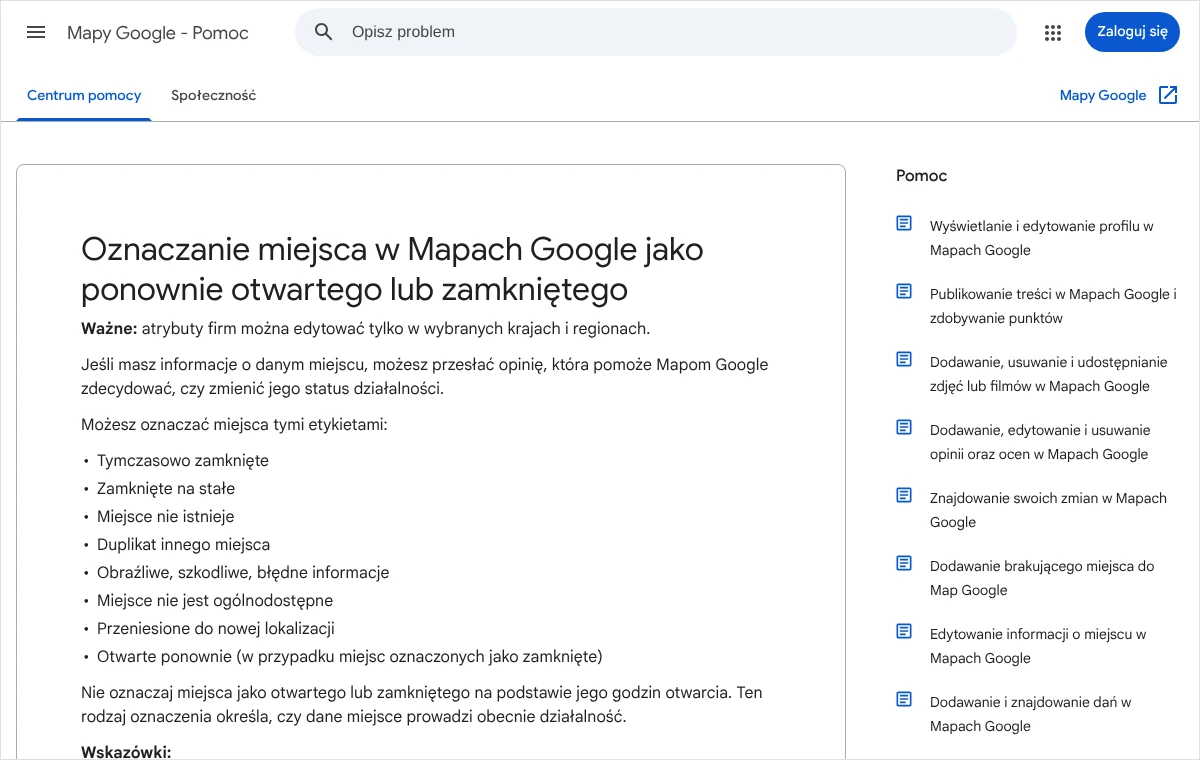This screenshot has width=1200, height=760.
Task: Click article icon for Dodawanie brakującego miejsca
Action: [904, 563]
